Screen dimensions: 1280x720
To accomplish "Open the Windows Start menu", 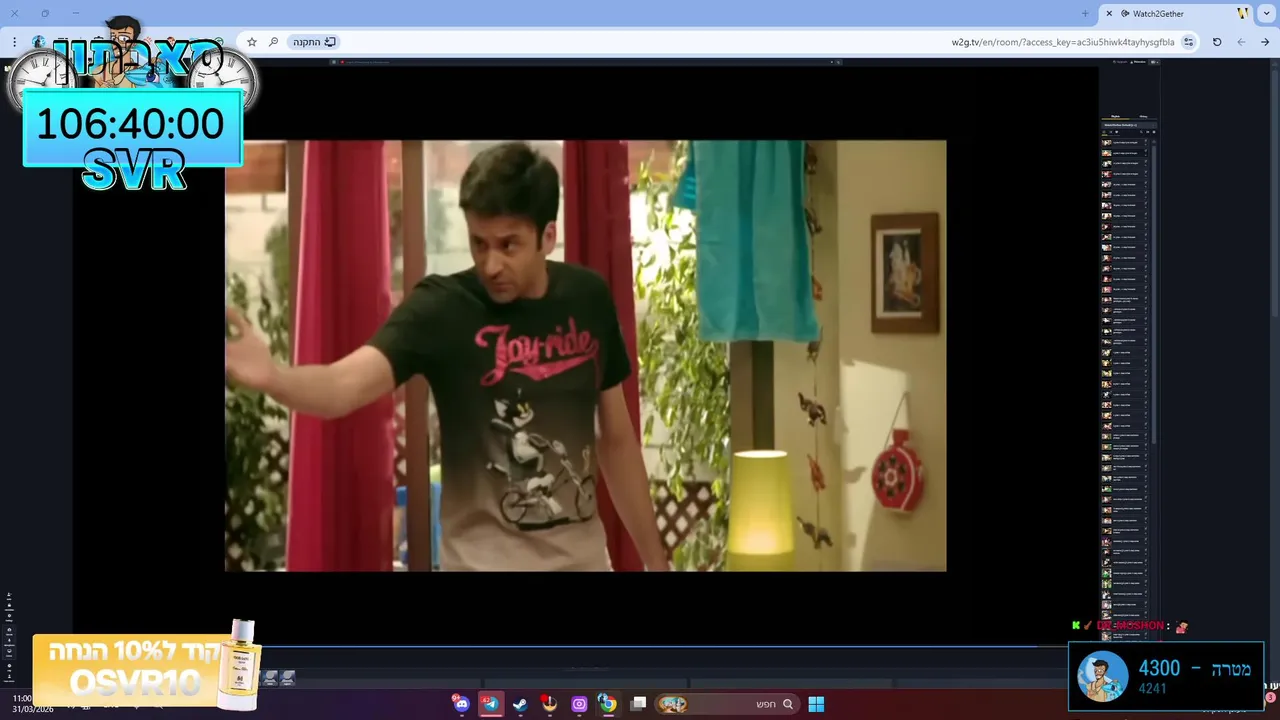I will [x=816, y=704].
